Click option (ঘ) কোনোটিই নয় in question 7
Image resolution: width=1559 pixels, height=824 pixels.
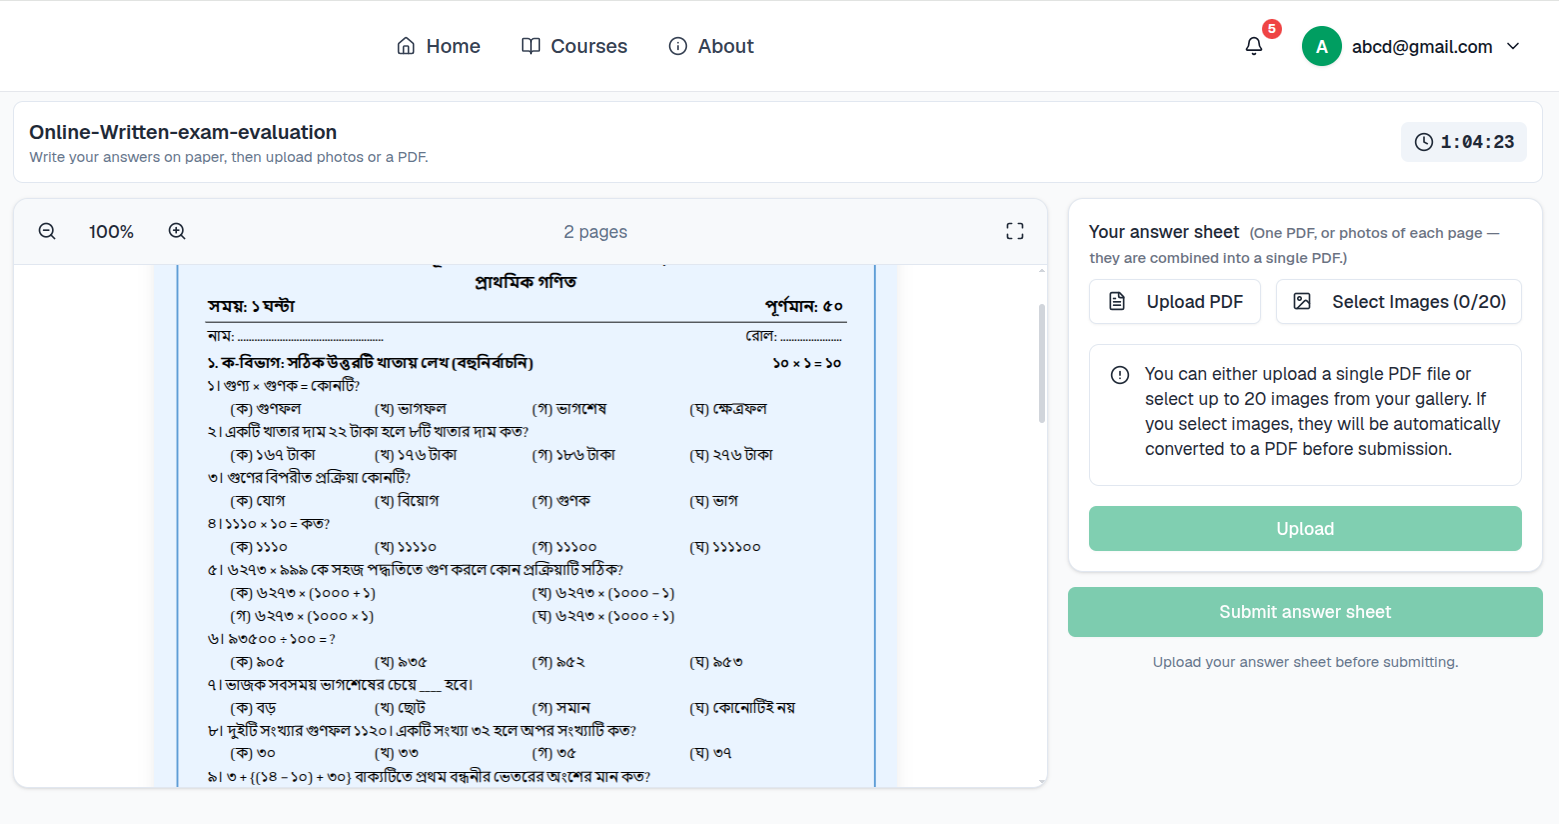742,708
